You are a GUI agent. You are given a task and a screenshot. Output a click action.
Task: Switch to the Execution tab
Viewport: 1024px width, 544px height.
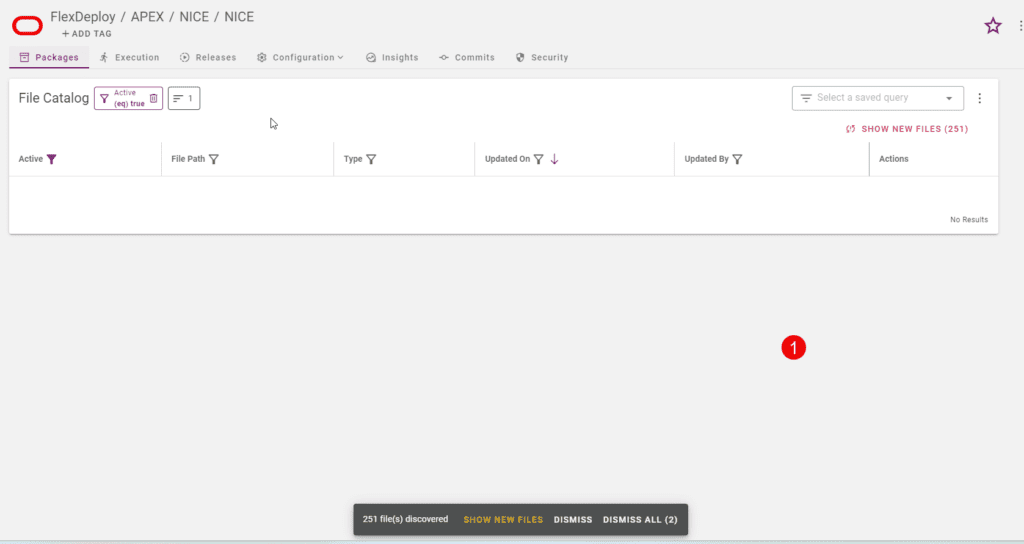click(x=129, y=57)
